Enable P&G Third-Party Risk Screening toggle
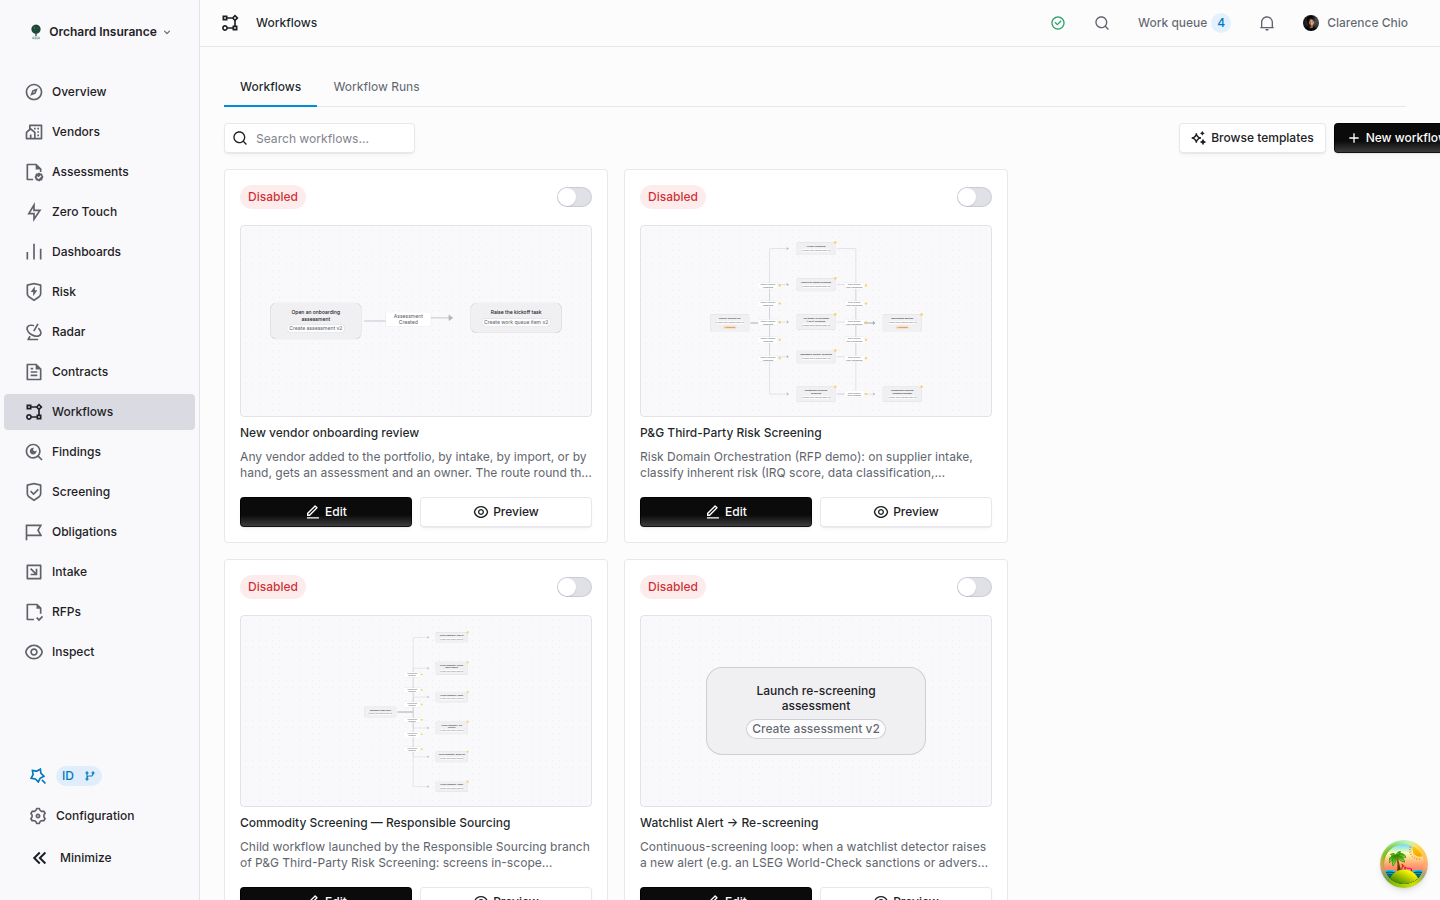The height and width of the screenshot is (900, 1440). coord(974,197)
